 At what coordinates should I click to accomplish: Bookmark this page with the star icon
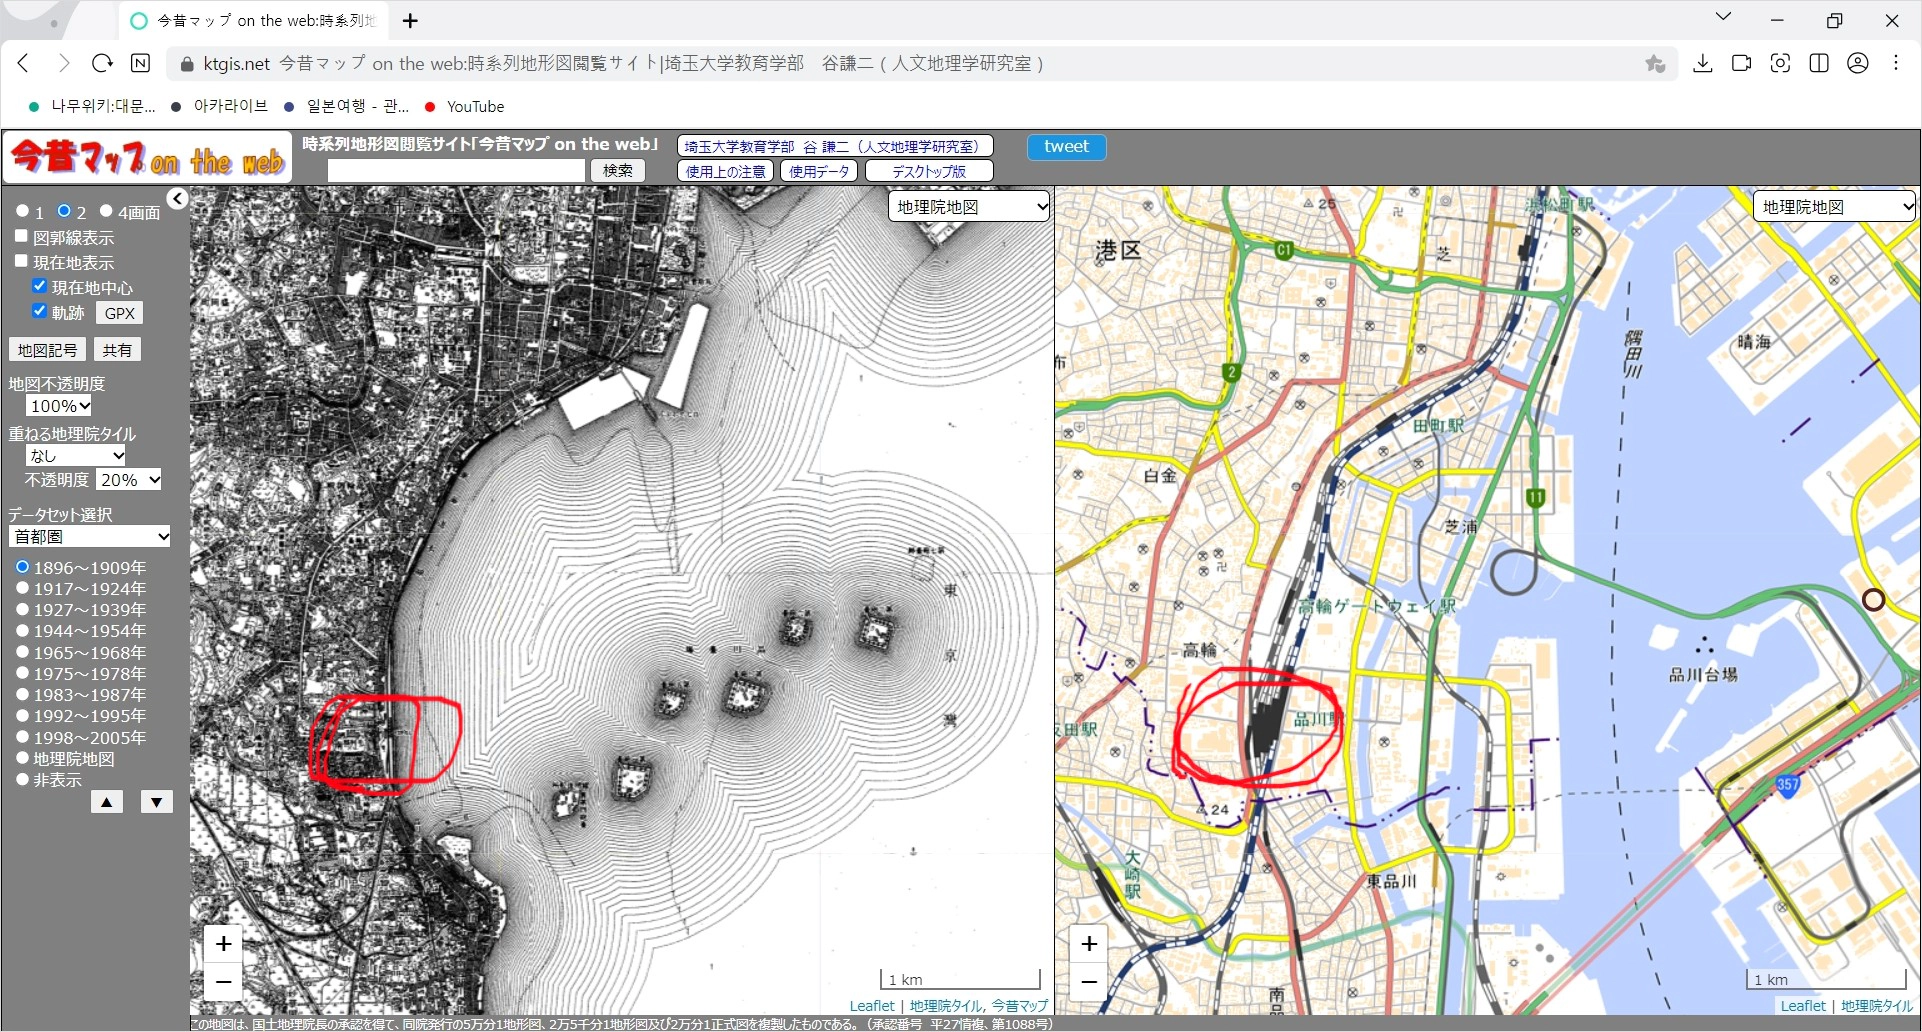point(1655,63)
